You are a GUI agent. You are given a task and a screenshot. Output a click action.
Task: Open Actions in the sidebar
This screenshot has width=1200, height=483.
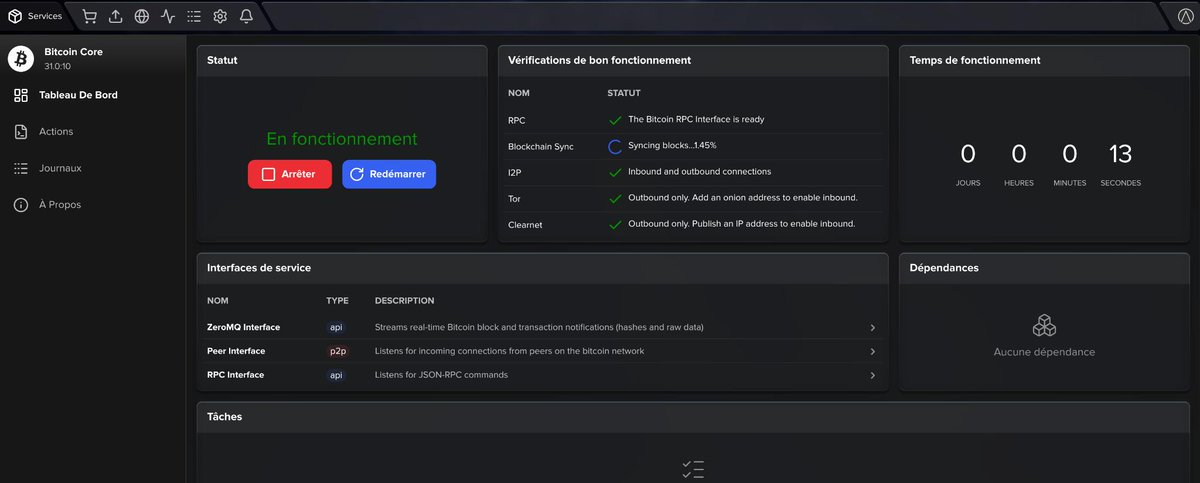(56, 132)
